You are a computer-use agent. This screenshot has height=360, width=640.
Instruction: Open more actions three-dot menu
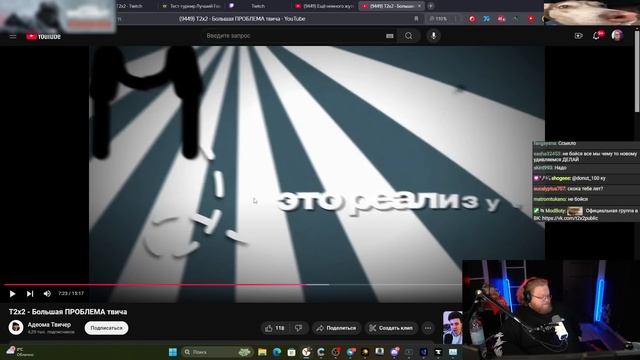click(x=428, y=328)
